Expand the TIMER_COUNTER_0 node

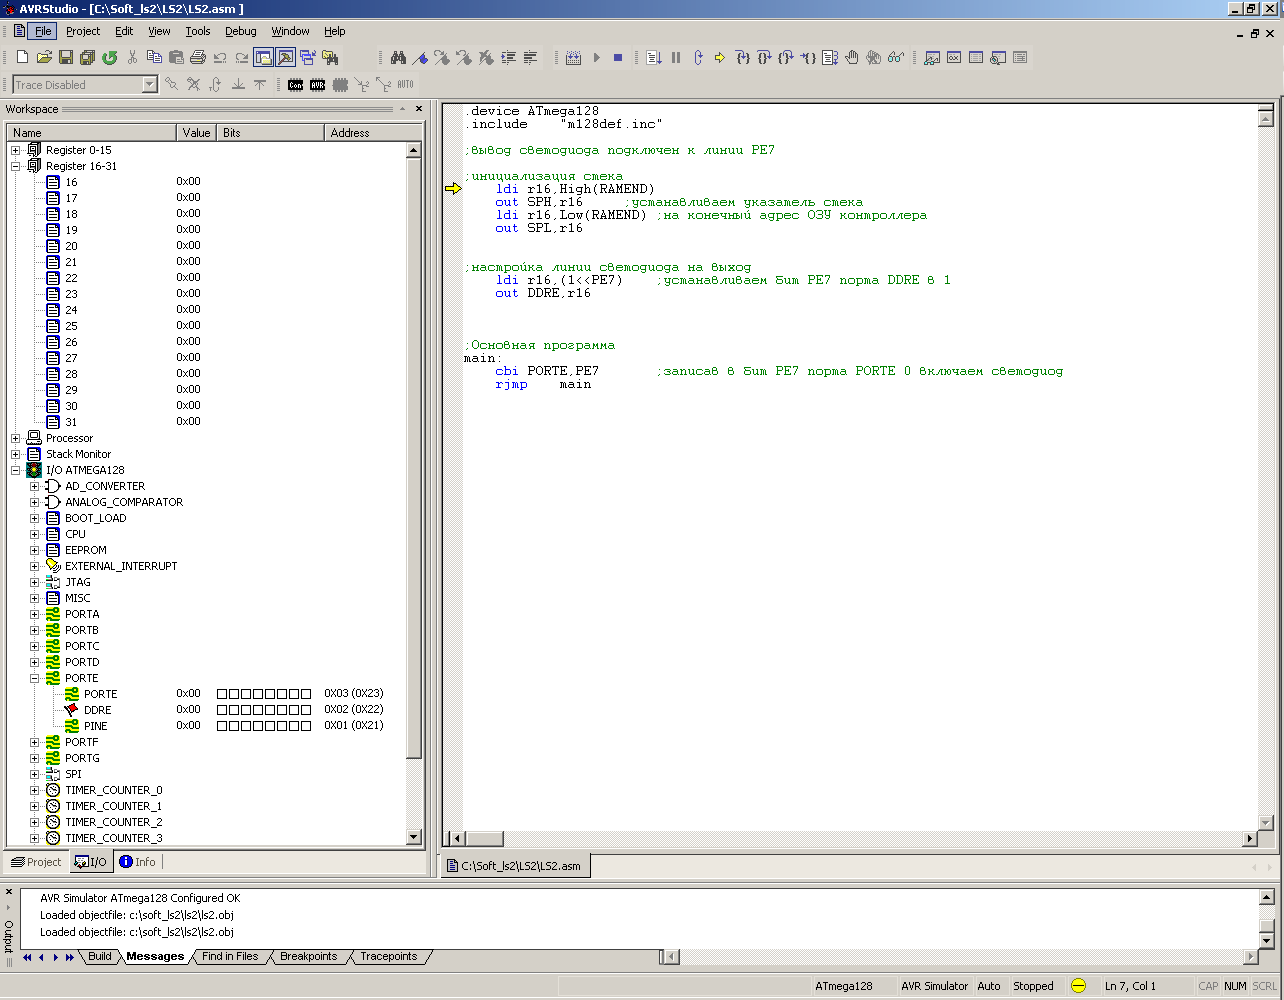(x=35, y=790)
